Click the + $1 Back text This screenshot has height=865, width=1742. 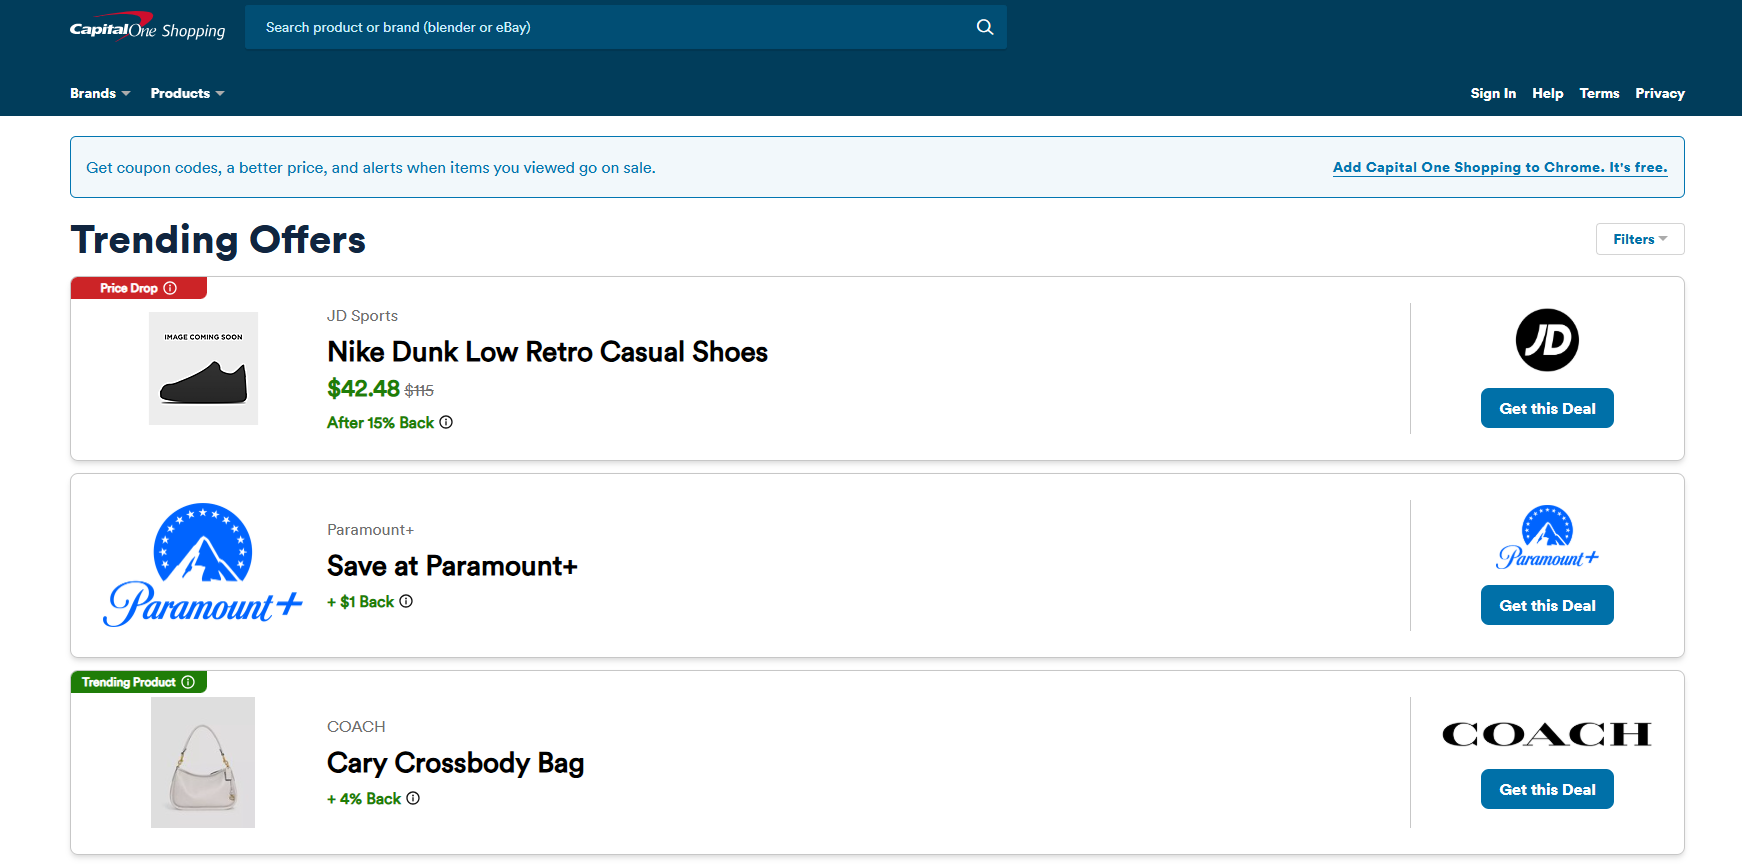(x=361, y=602)
